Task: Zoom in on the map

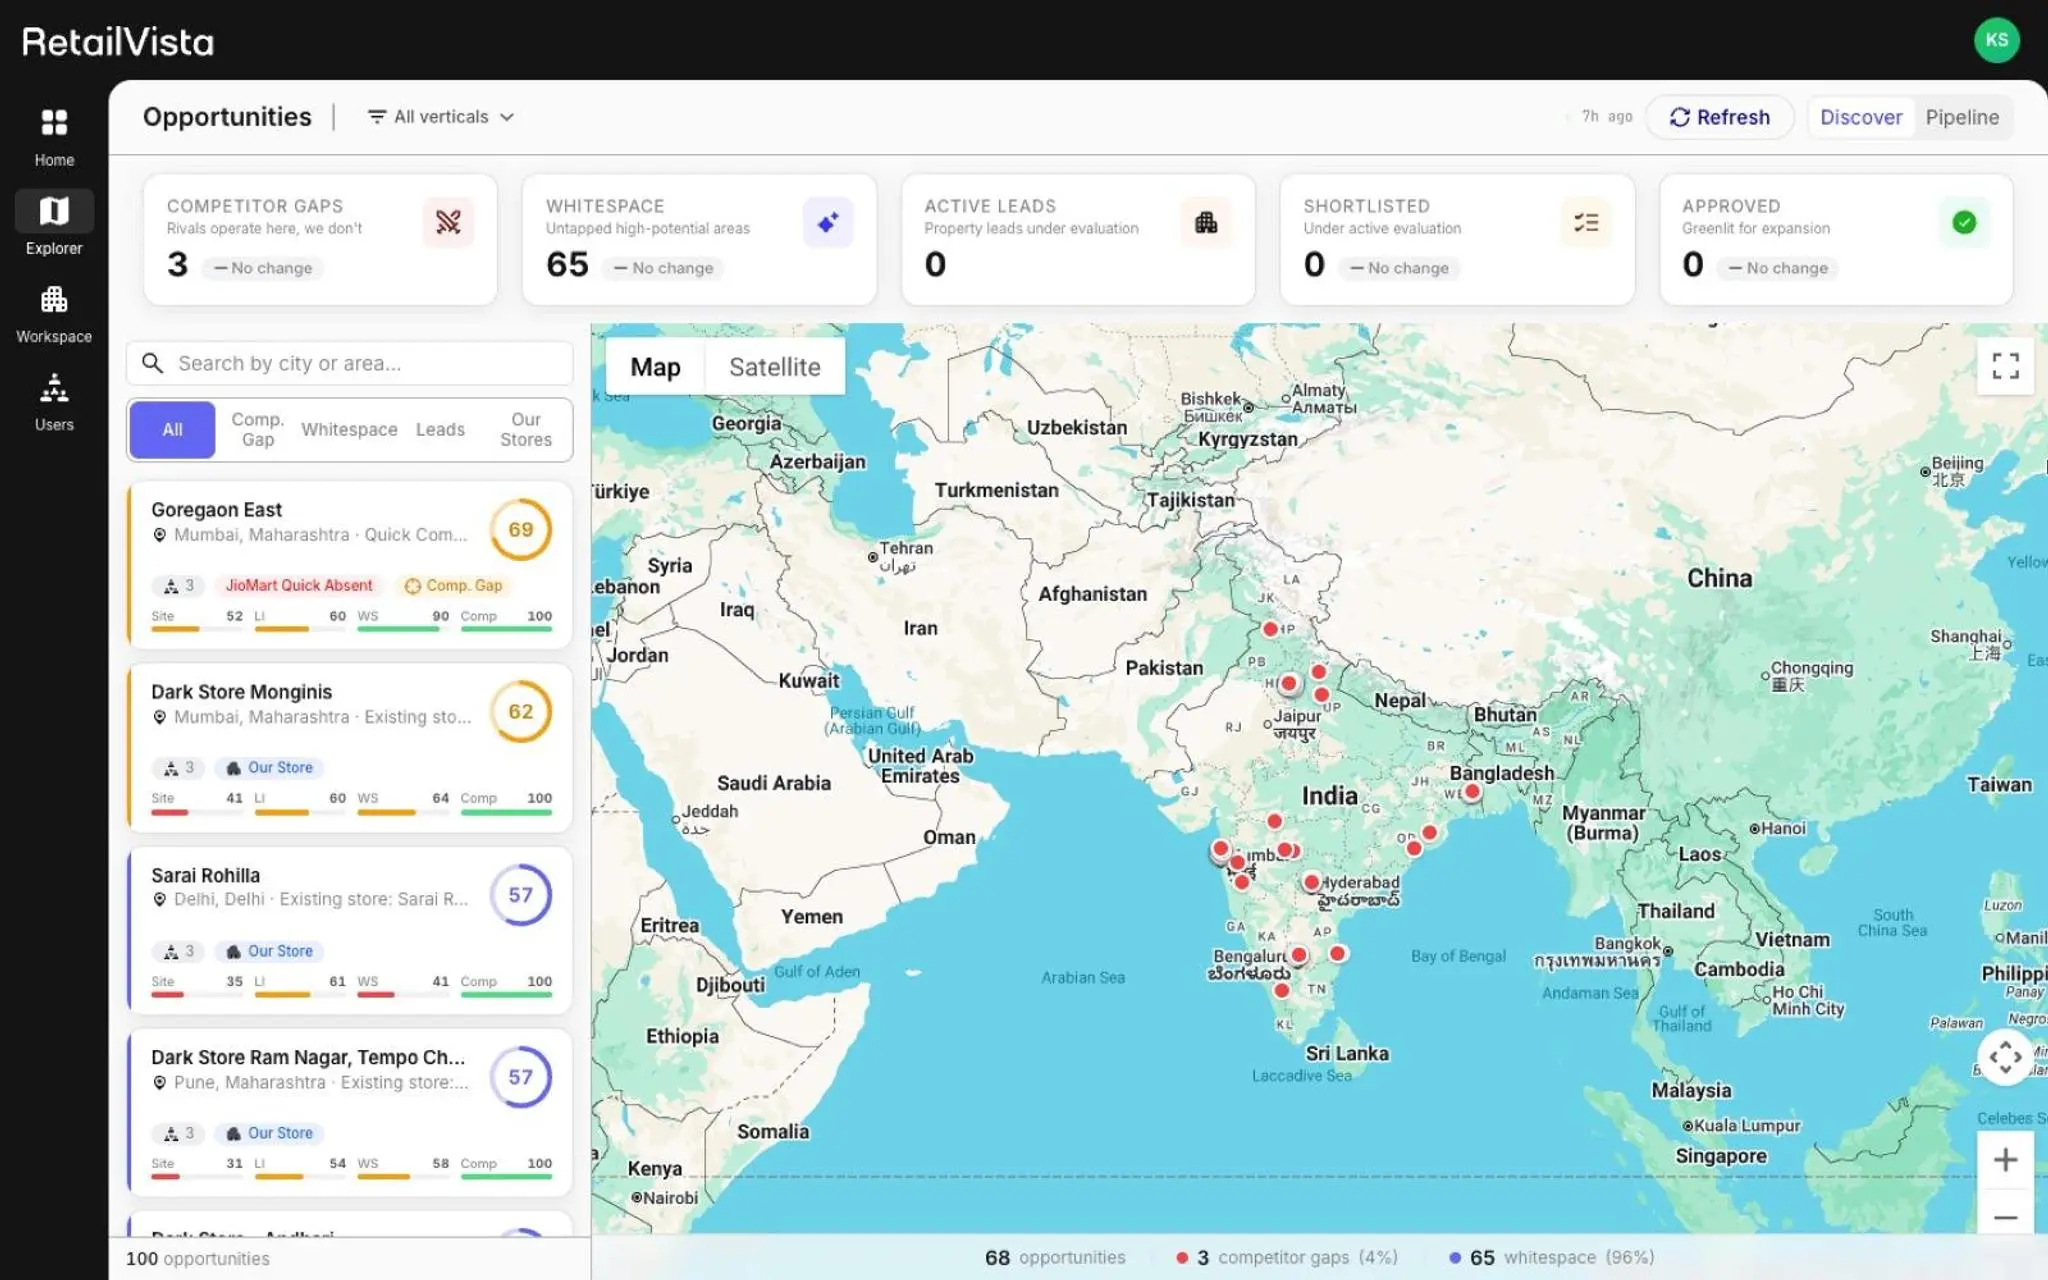Action: [x=2005, y=1160]
